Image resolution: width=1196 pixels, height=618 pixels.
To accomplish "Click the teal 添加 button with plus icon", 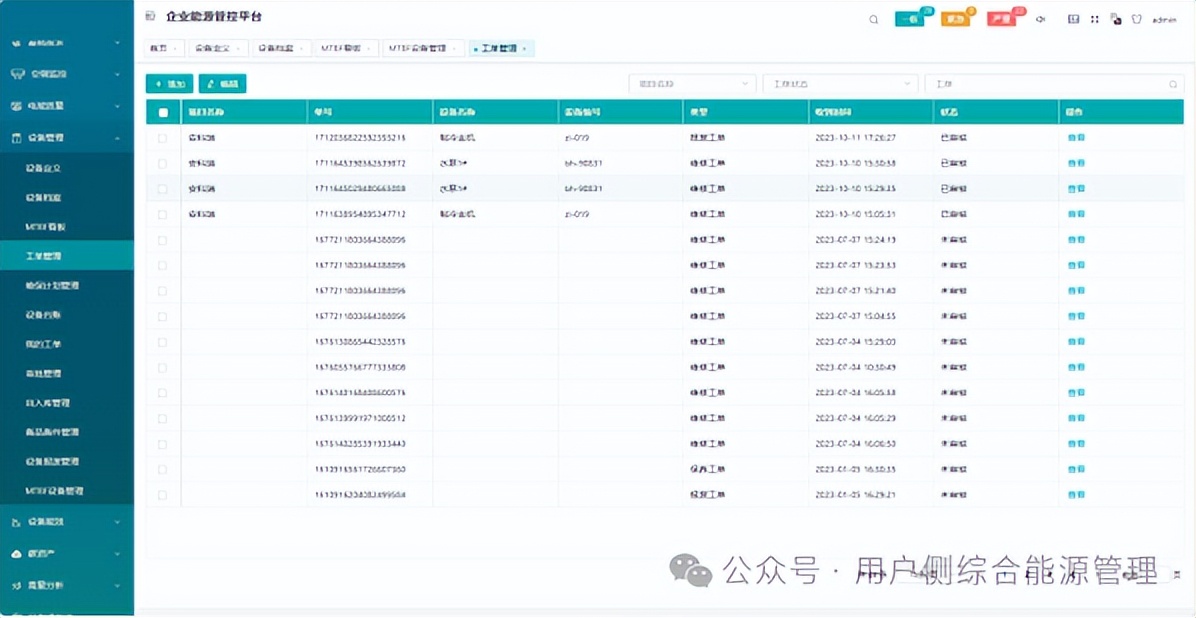I will coord(169,83).
